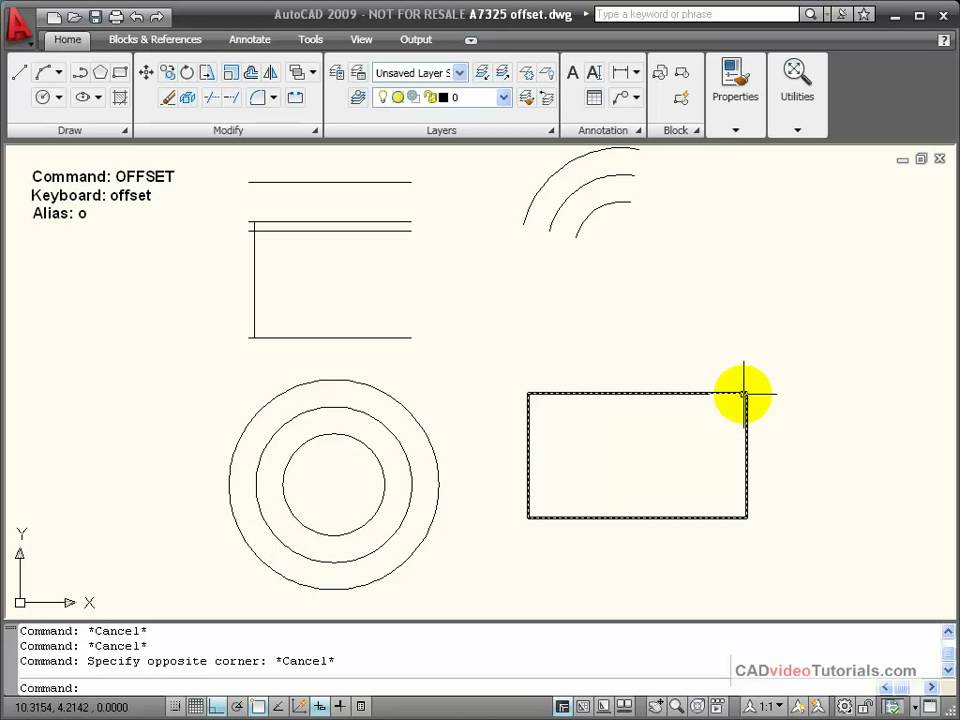Image resolution: width=960 pixels, height=720 pixels.
Task: Open the fillet dropdown arrow
Action: [274, 97]
